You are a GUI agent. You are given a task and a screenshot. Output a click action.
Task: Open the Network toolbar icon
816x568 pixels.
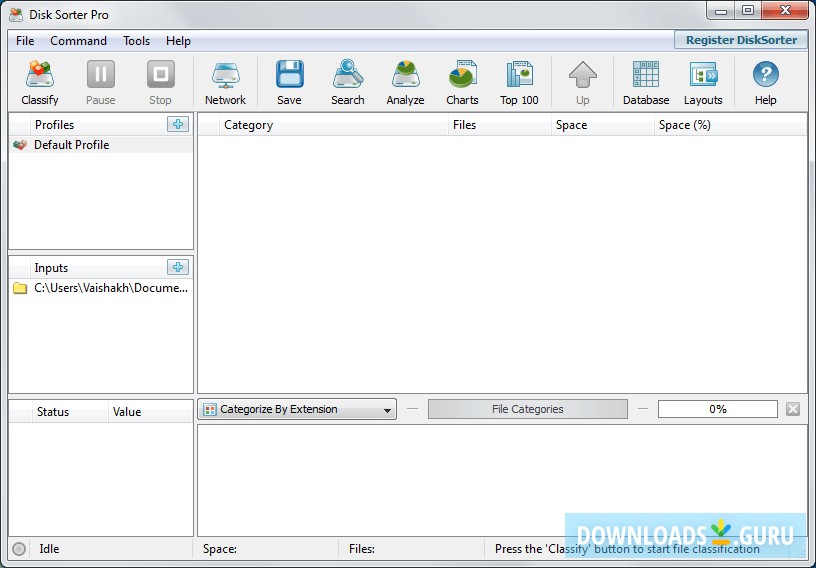tap(225, 74)
